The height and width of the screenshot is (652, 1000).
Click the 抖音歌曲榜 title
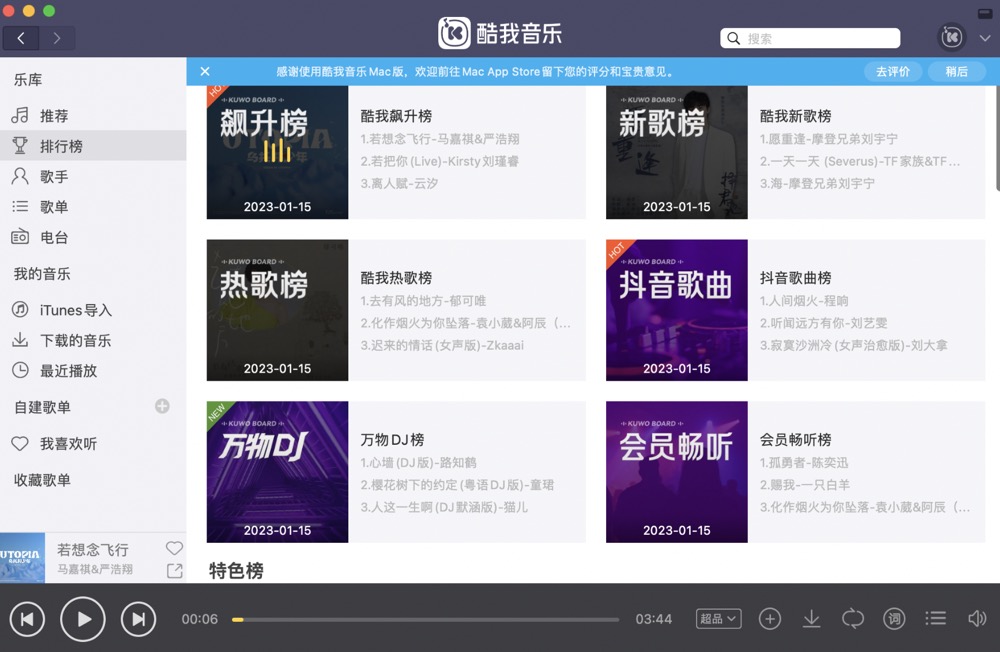point(795,278)
